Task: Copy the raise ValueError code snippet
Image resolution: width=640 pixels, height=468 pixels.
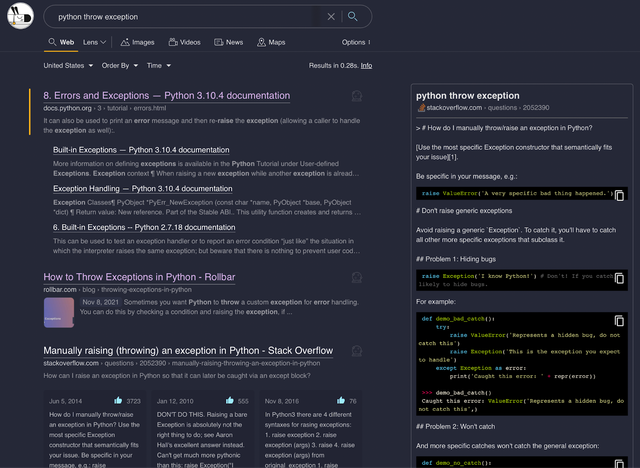Action: [619, 195]
